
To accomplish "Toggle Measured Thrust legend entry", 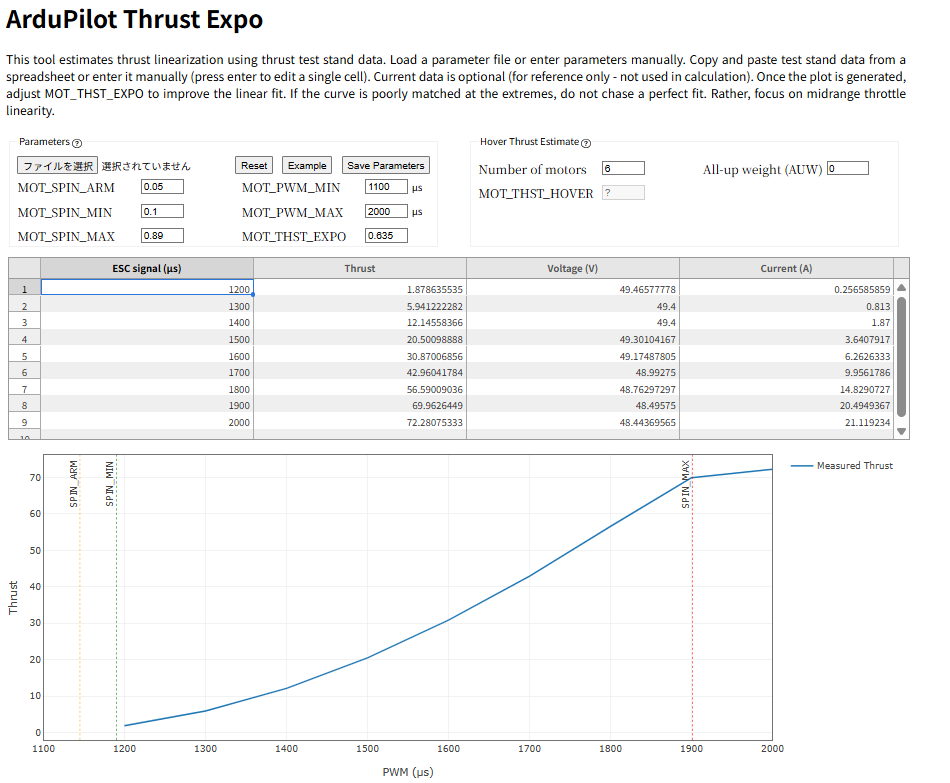I will (x=842, y=465).
